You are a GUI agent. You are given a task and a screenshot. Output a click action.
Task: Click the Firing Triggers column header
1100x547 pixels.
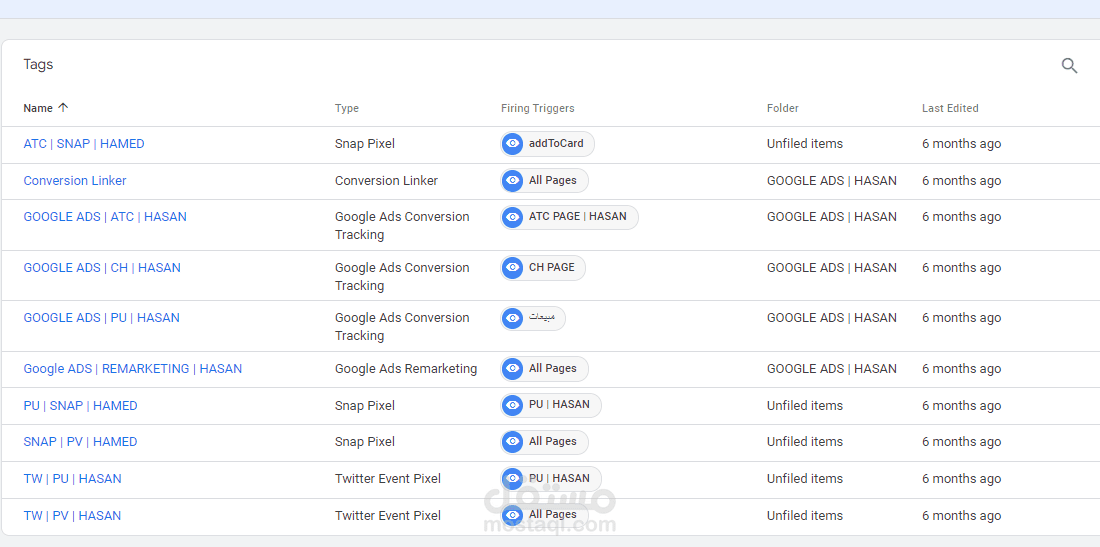point(537,108)
